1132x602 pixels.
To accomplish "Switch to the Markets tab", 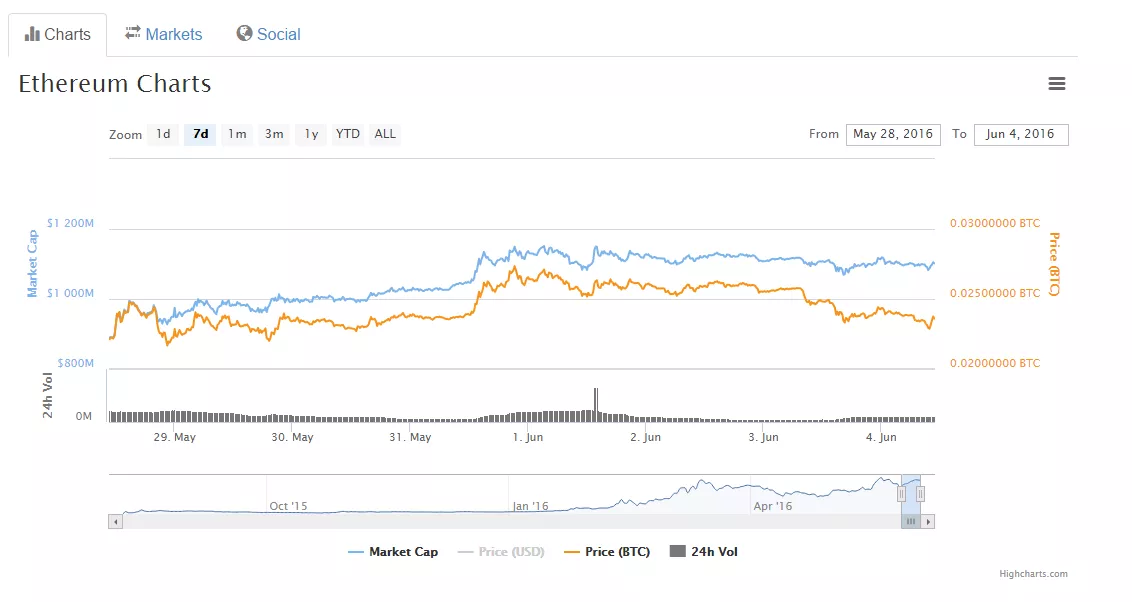I will pos(173,33).
